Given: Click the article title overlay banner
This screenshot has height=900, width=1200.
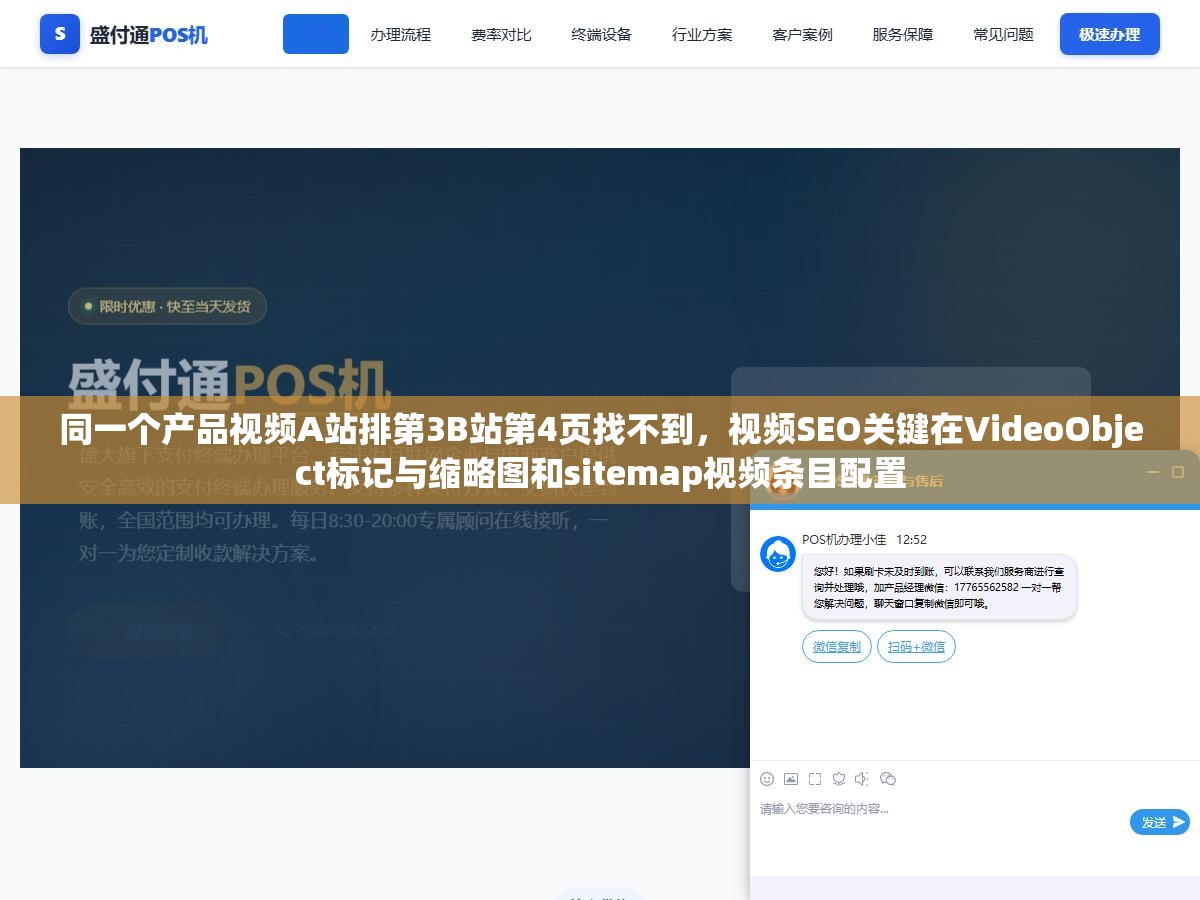Looking at the screenshot, I should click(600, 450).
